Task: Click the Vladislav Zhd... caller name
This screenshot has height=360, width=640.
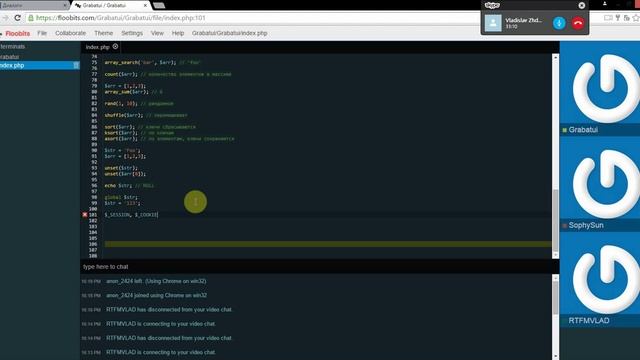Action: pyautogui.click(x=523, y=20)
